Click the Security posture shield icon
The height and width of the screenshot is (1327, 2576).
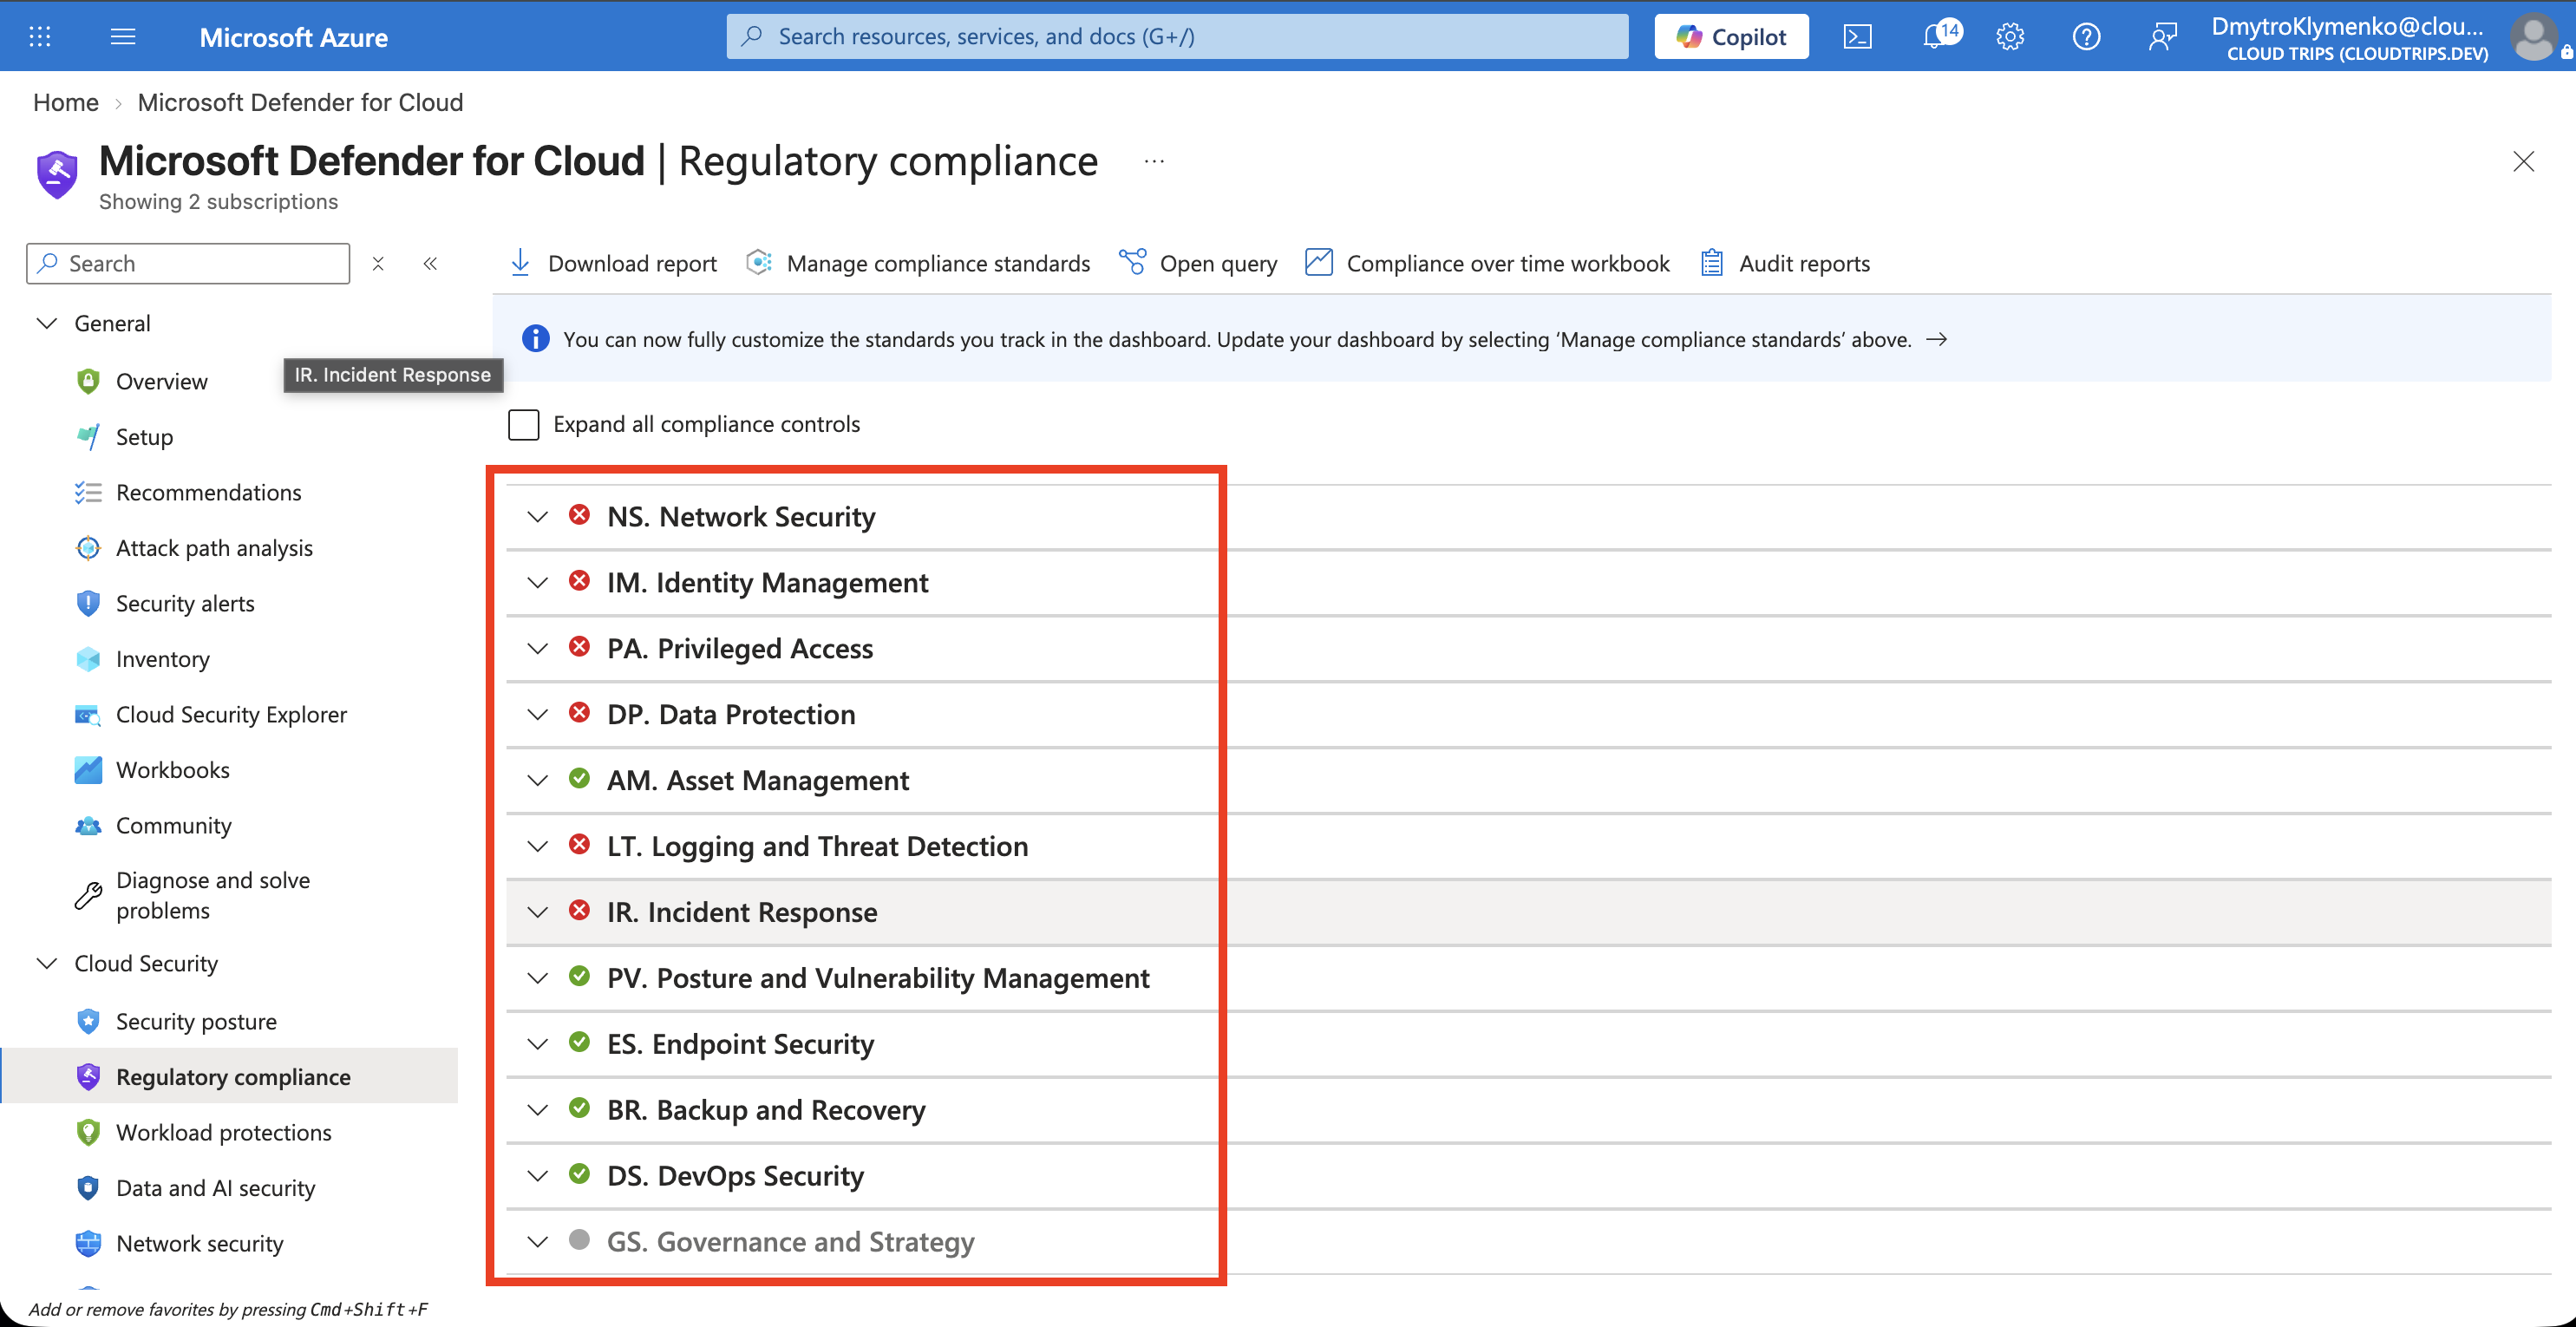tap(88, 1021)
